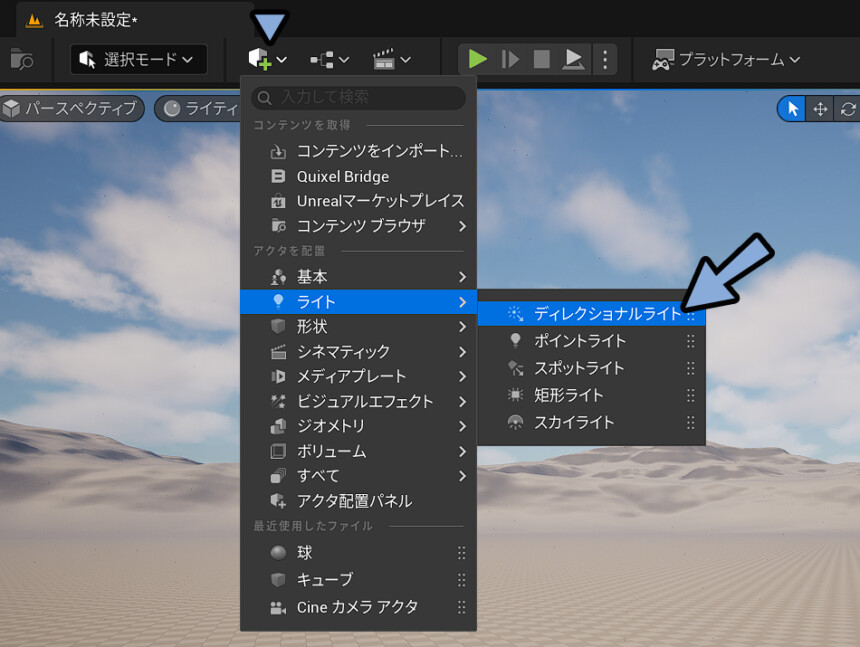
Task: Expand the Shapes submenu
Action: pyautogui.click(x=359, y=327)
